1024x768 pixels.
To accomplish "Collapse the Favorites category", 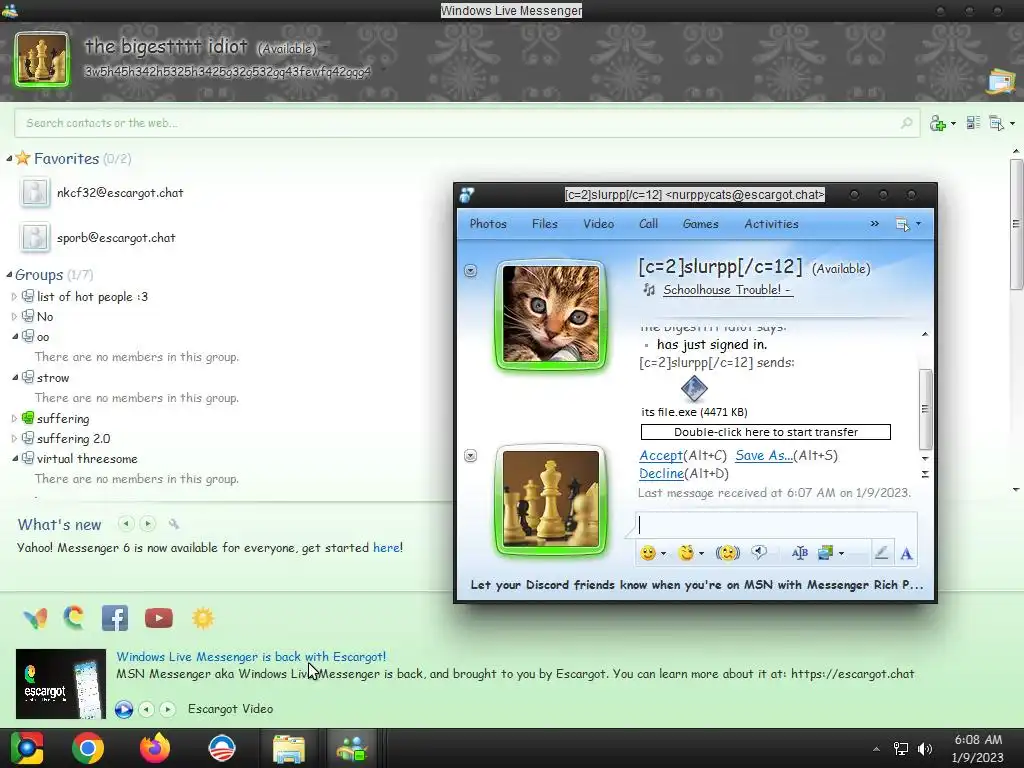I will pyautogui.click(x=9, y=159).
